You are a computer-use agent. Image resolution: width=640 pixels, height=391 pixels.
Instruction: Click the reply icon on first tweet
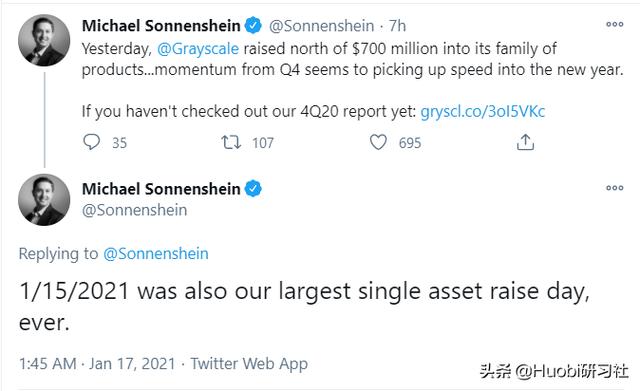tap(91, 142)
